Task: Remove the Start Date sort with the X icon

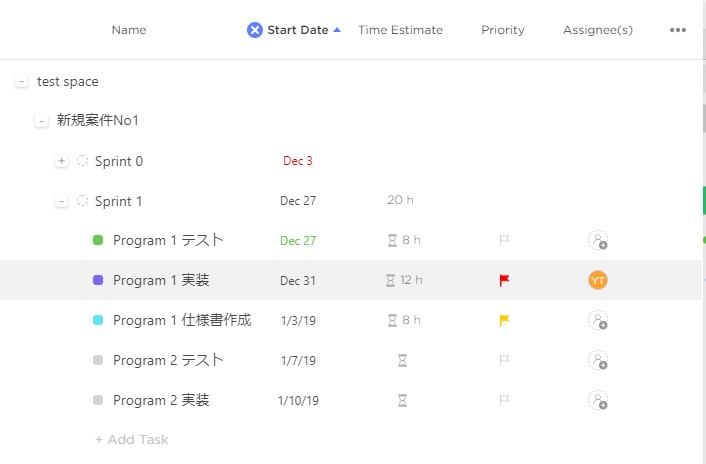Action: [254, 30]
